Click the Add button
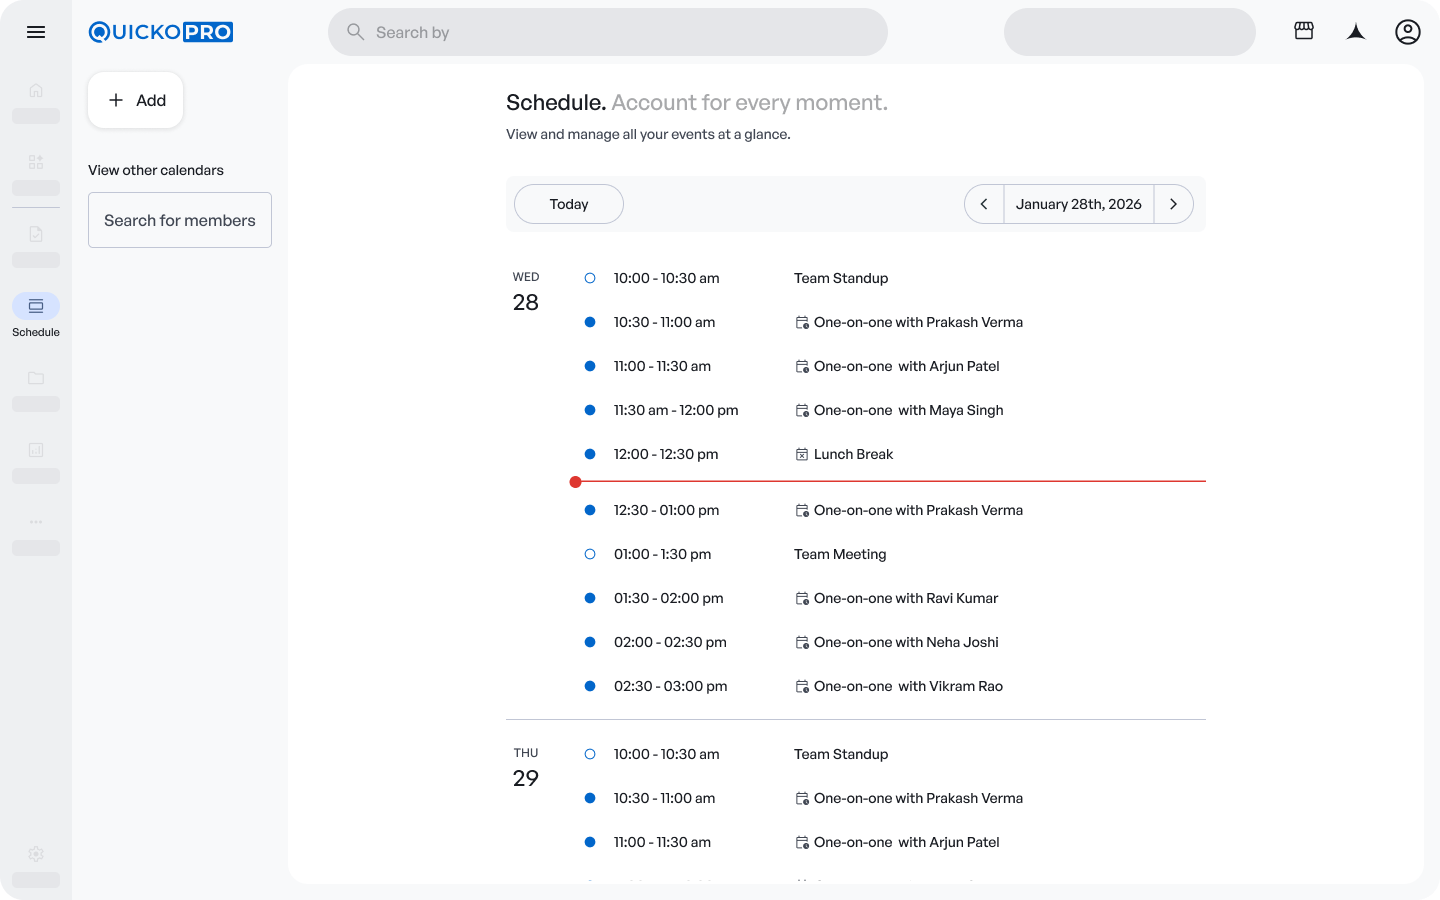Image resolution: width=1440 pixels, height=900 pixels. (136, 100)
